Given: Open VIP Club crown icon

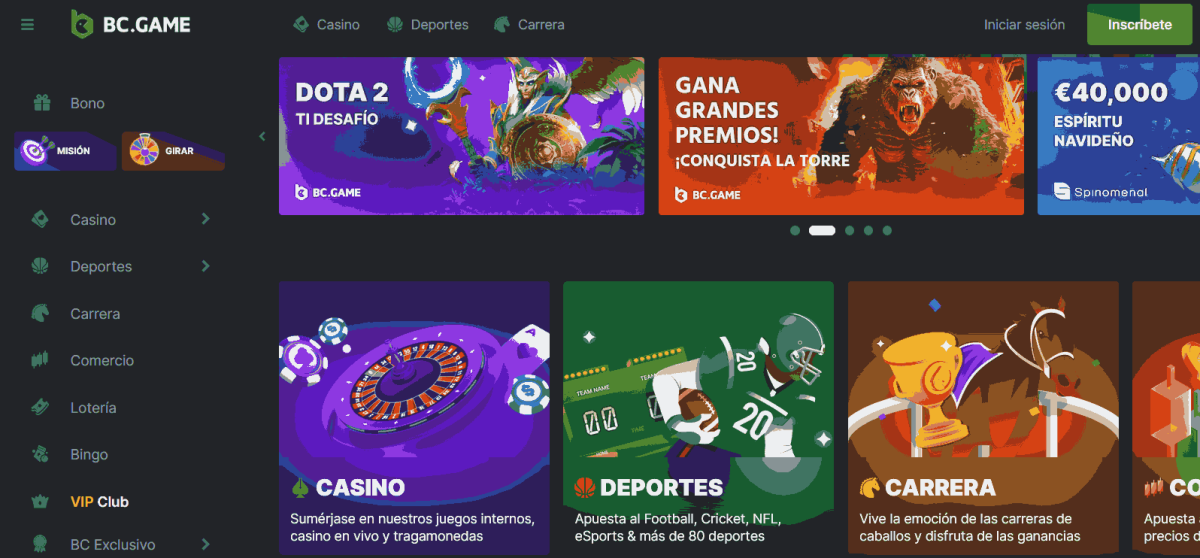Looking at the screenshot, I should (41, 501).
